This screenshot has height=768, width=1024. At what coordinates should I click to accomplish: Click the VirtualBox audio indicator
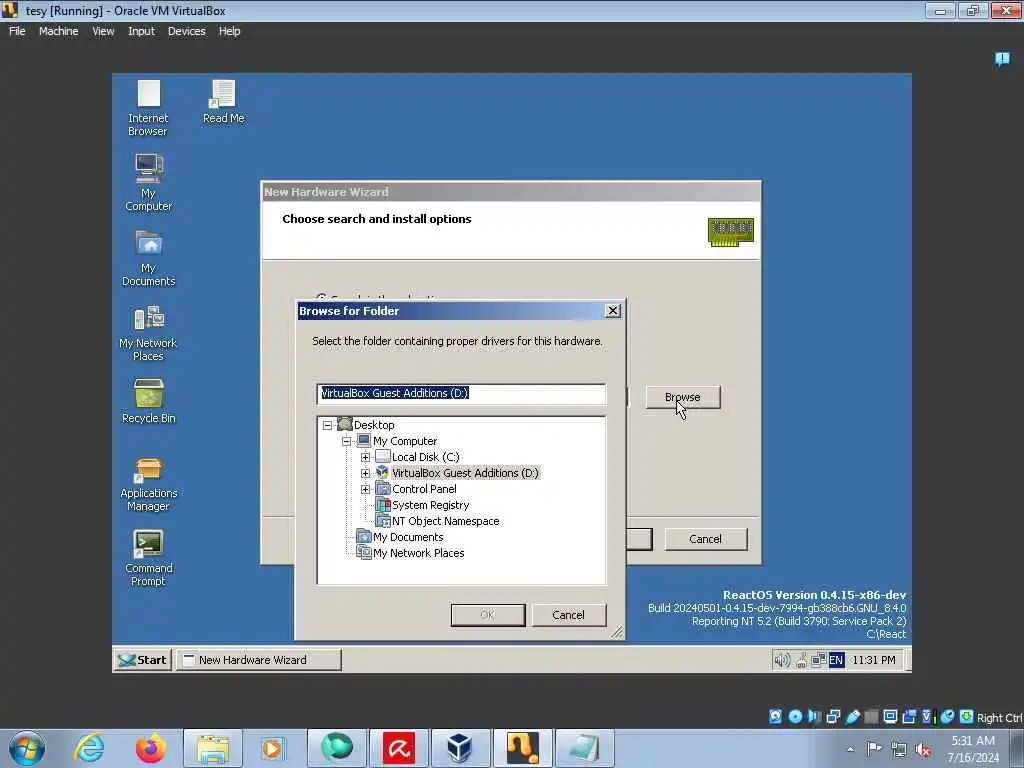(814, 716)
